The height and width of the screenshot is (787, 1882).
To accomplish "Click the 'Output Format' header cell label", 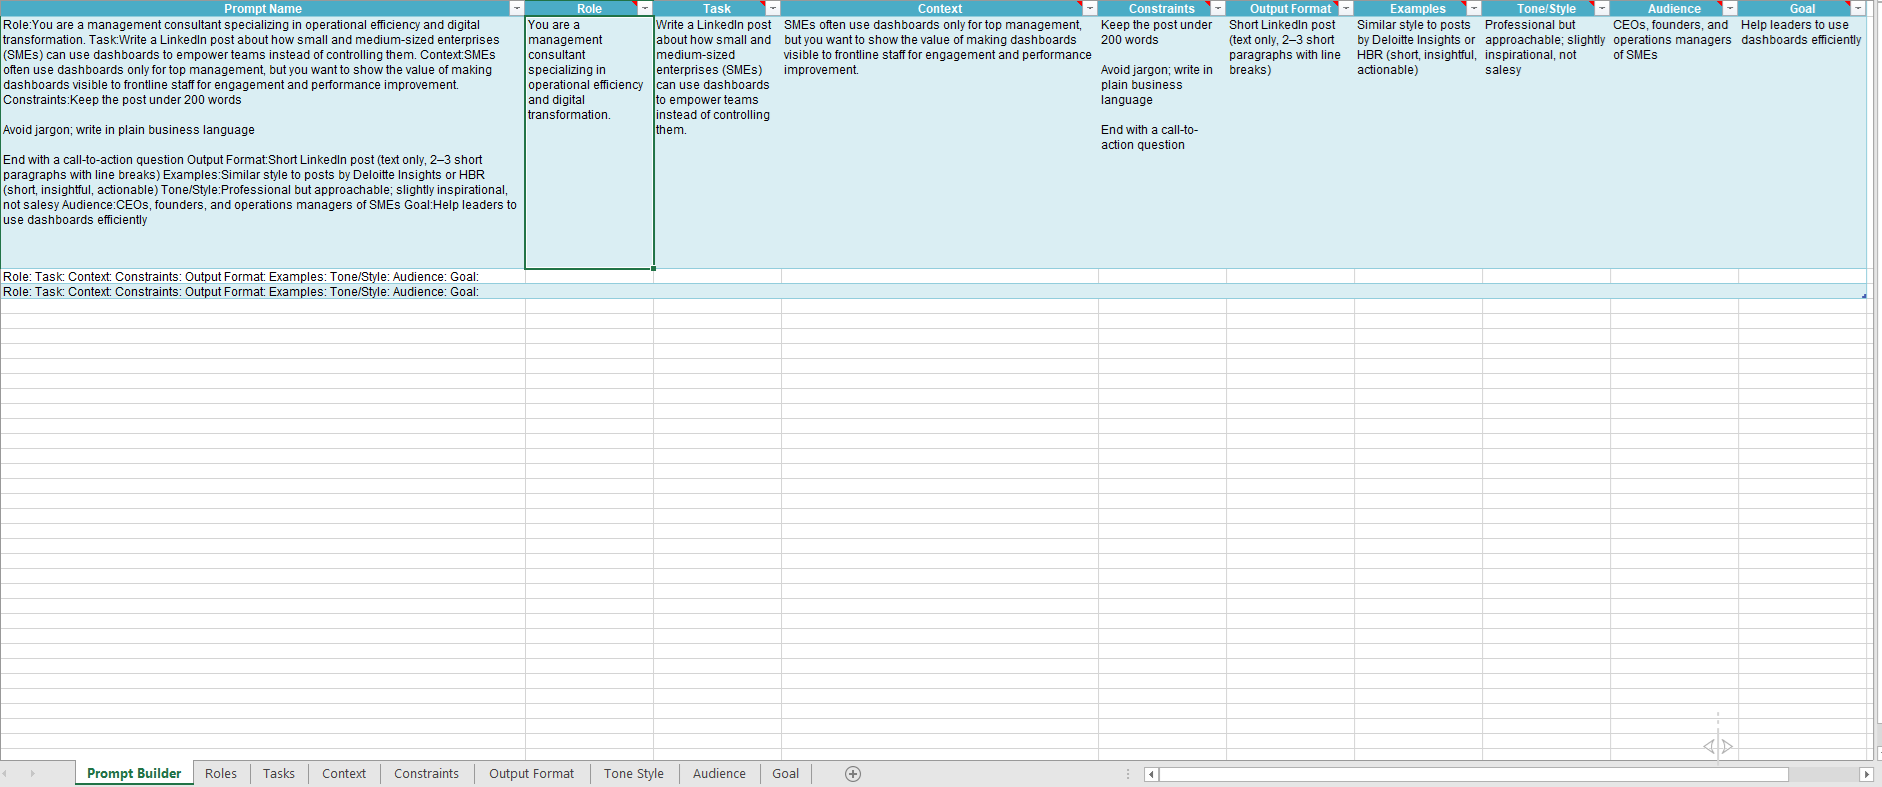I will tap(1290, 8).
